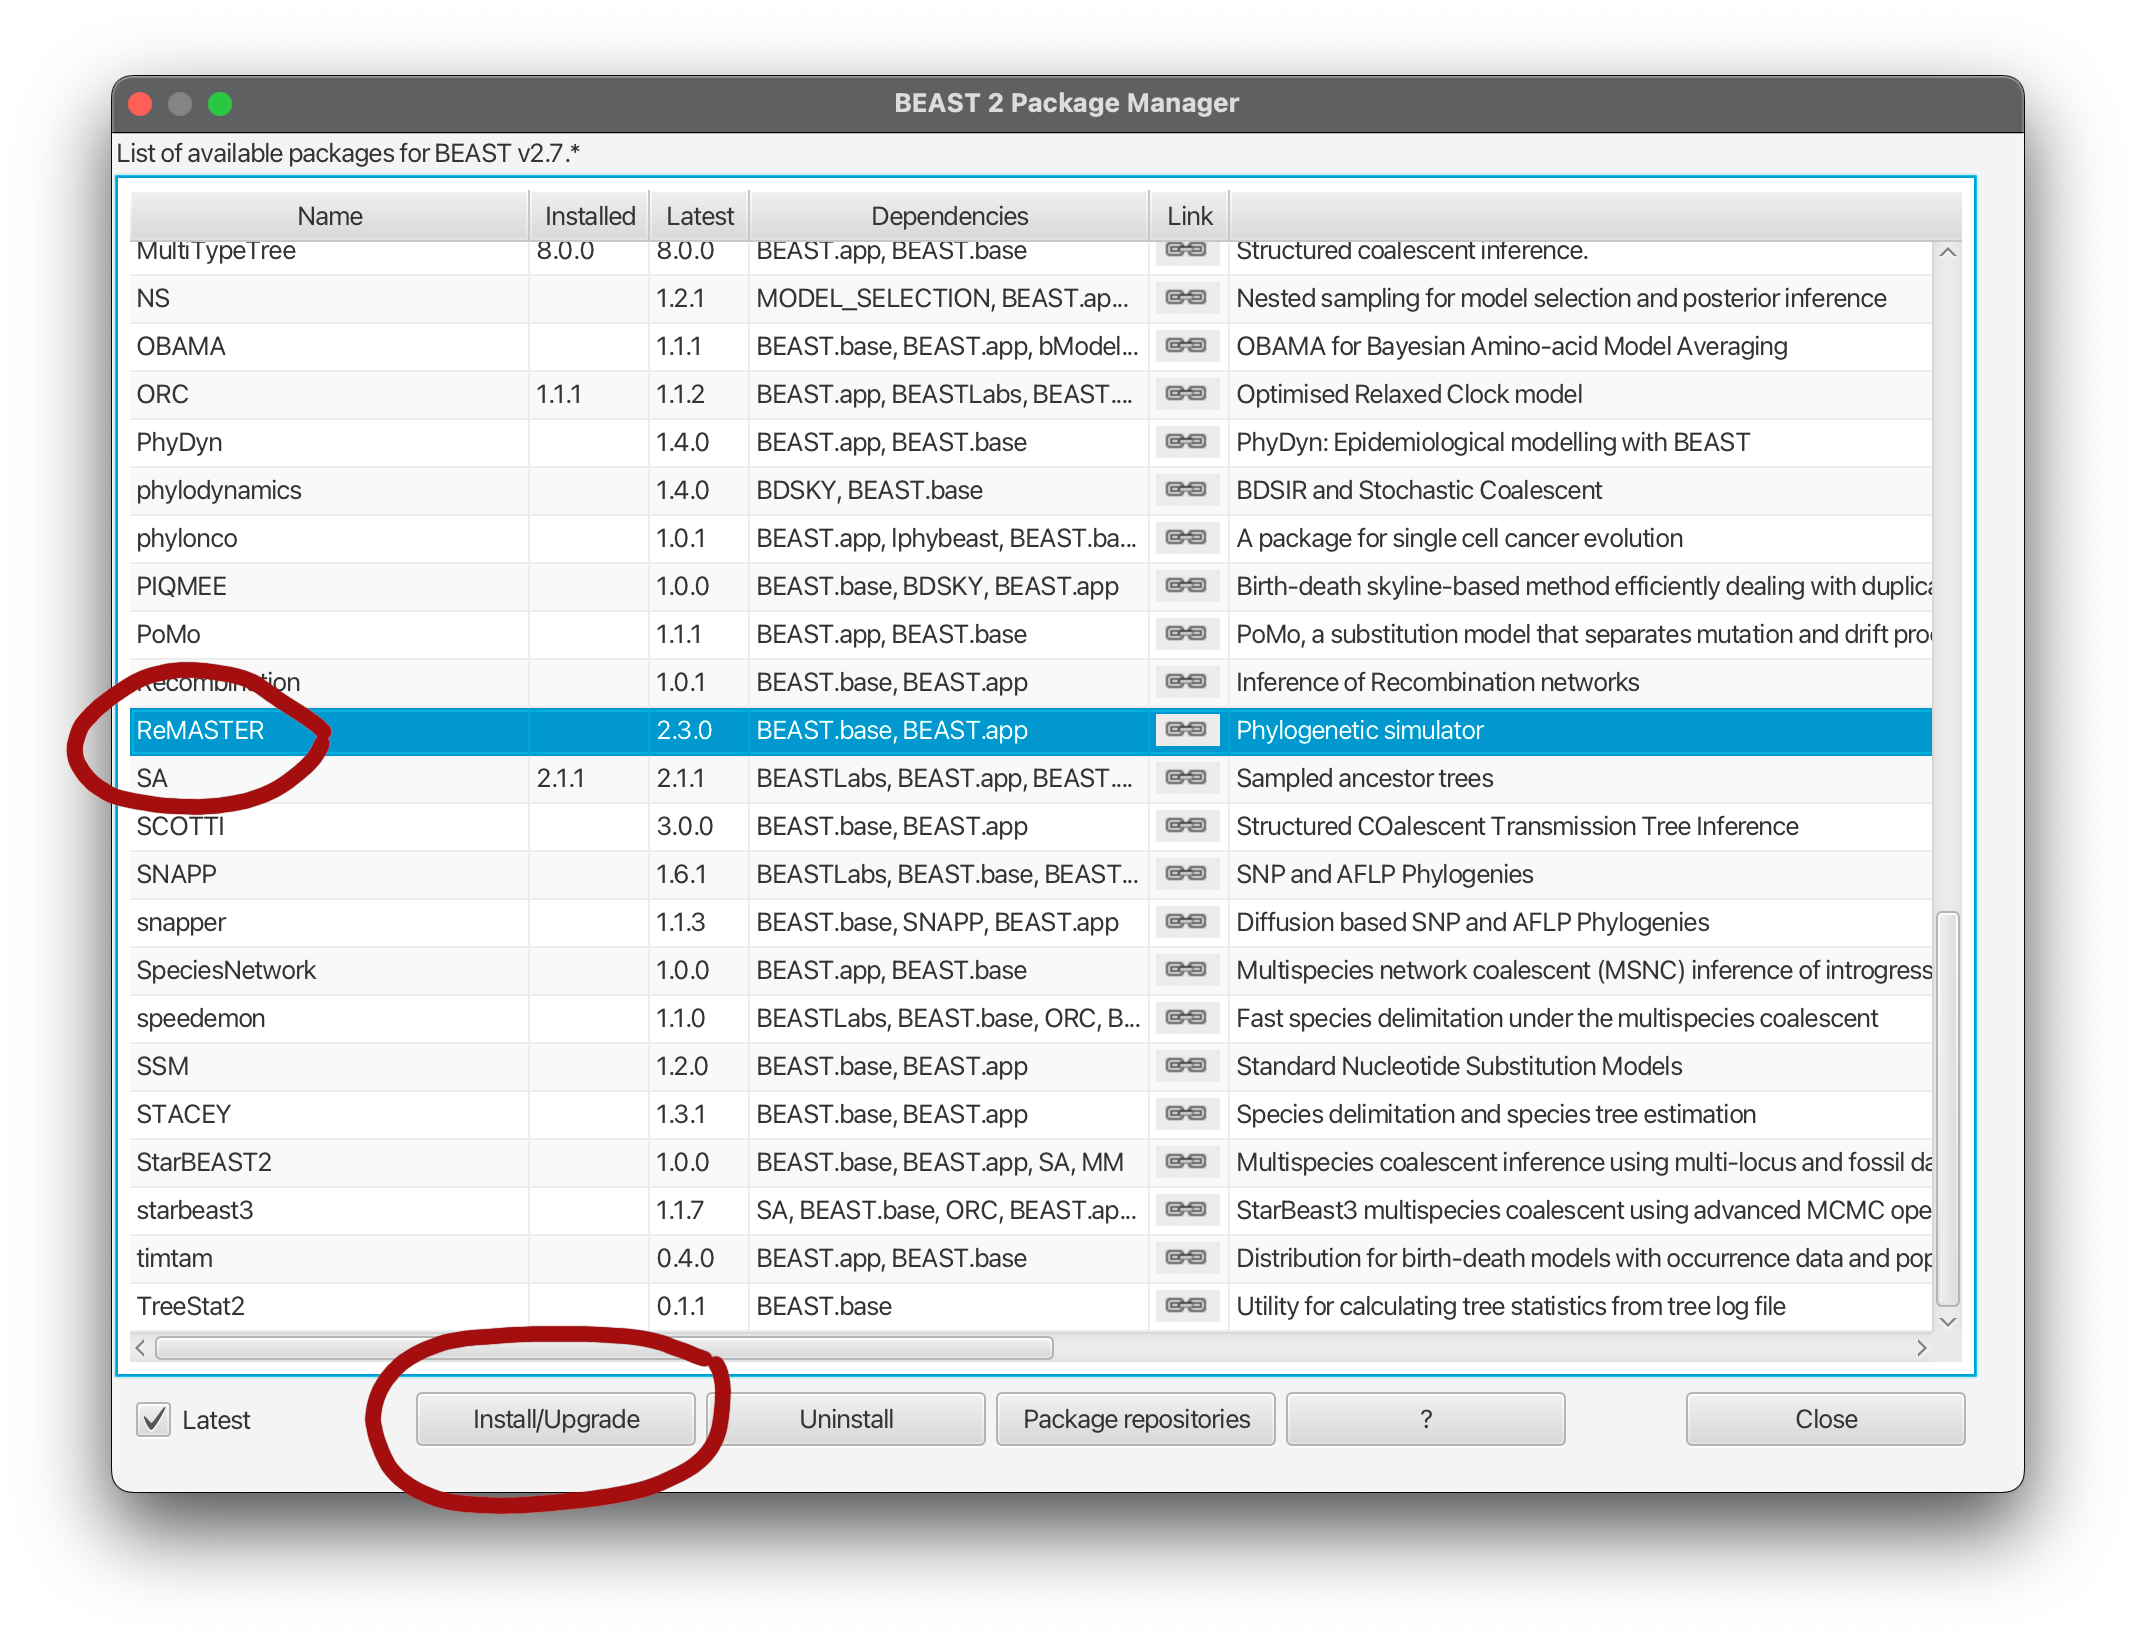Open the link icon for SSM package

1186,1066
